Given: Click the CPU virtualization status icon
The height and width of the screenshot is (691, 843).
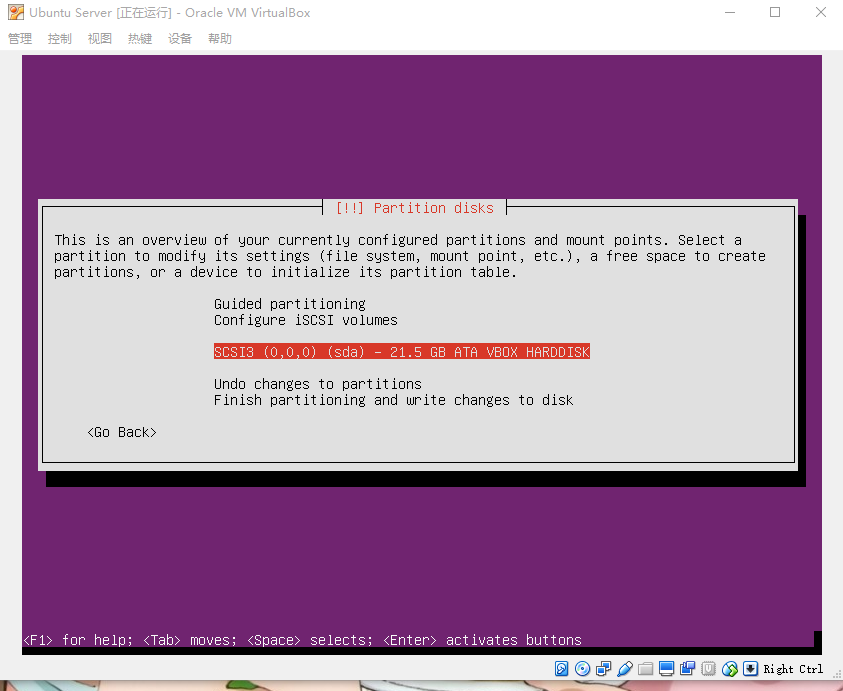Looking at the screenshot, I should pyautogui.click(x=709, y=668).
